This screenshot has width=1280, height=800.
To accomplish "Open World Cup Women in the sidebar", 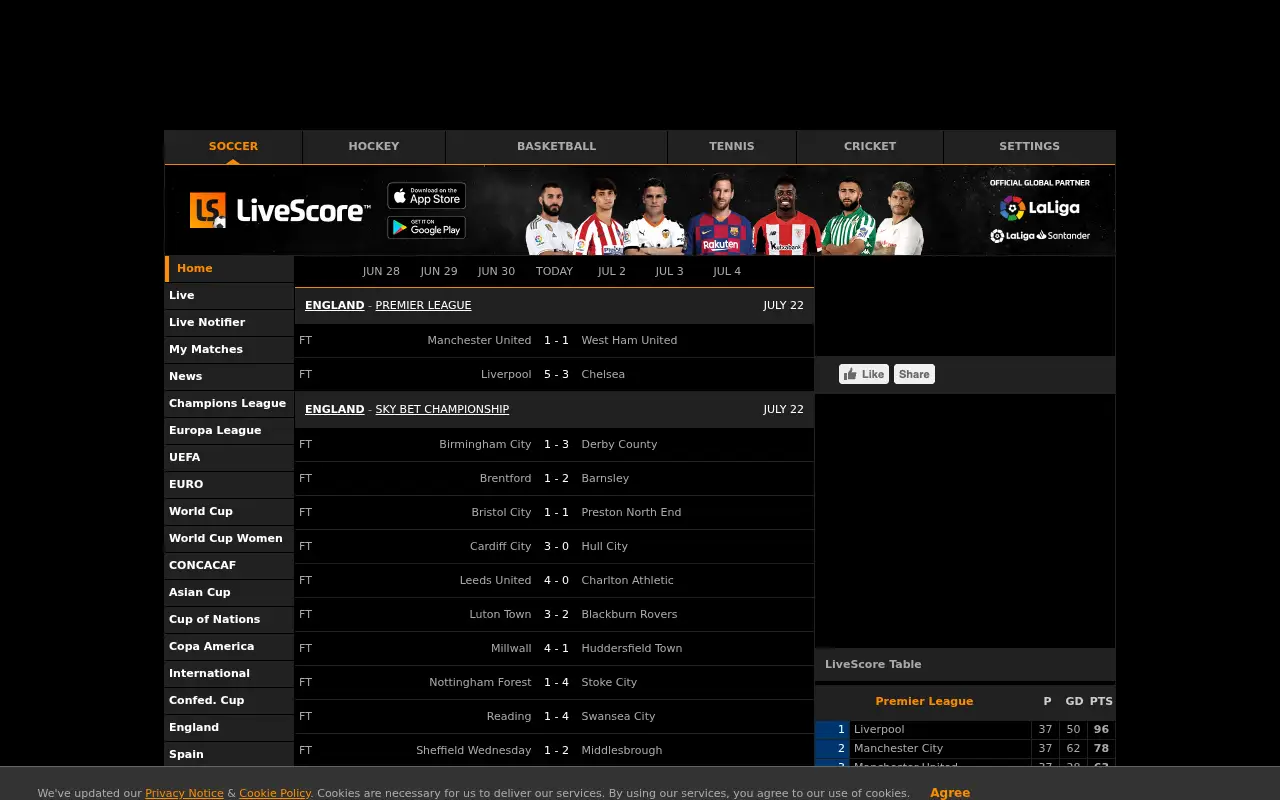I will pos(229,538).
